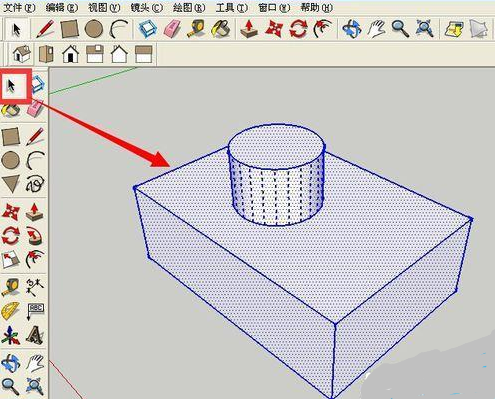495x399 pixels.
Task: Switch to Right view icon
Action: click(95, 54)
